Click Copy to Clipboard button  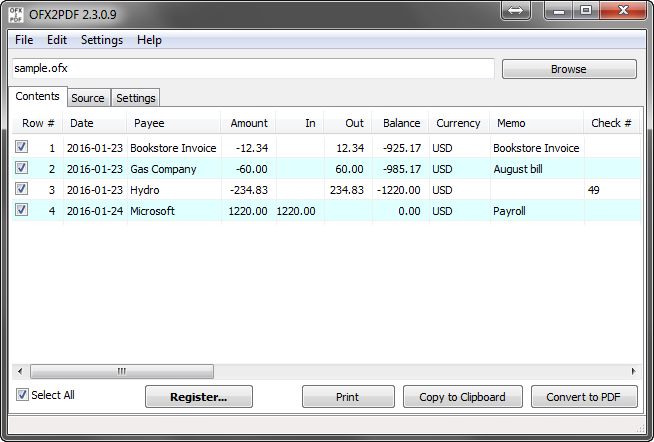[463, 397]
